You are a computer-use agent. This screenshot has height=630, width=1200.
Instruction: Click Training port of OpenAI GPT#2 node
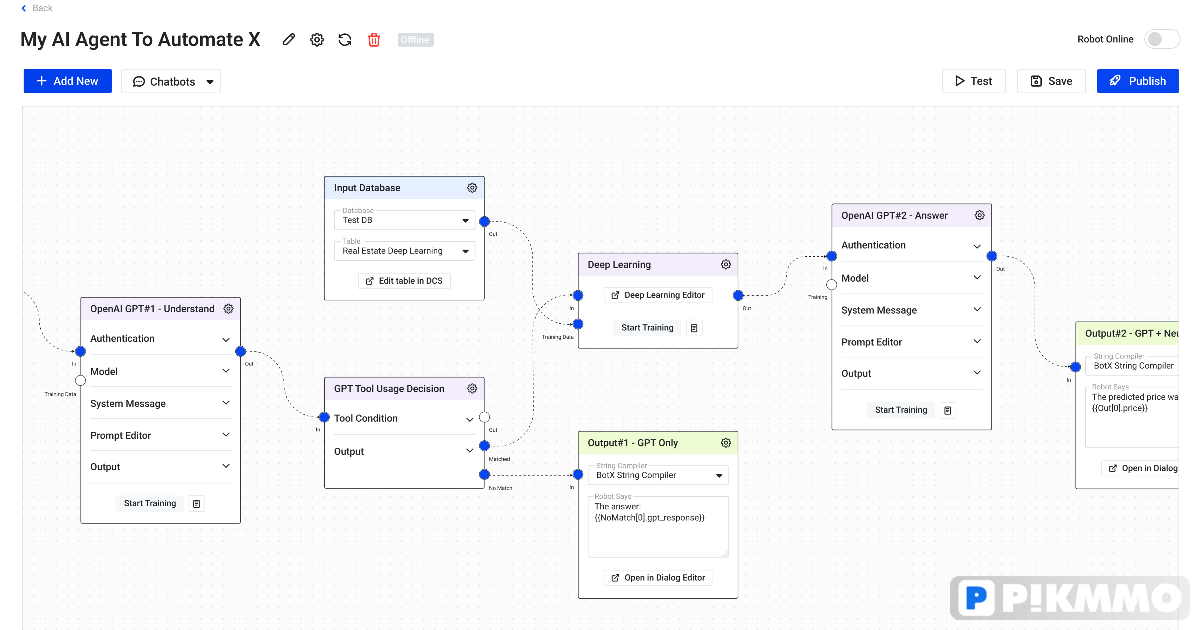click(832, 284)
